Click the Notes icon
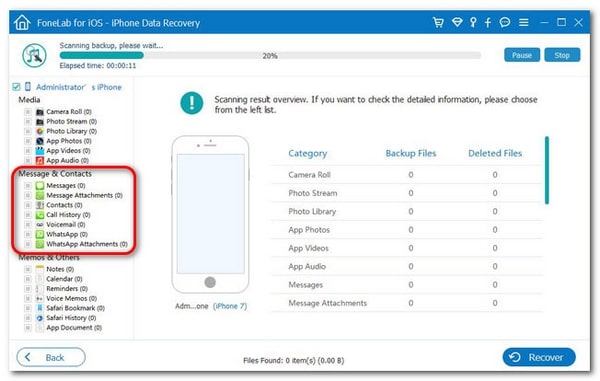This screenshot has width=600, height=381. point(40,269)
